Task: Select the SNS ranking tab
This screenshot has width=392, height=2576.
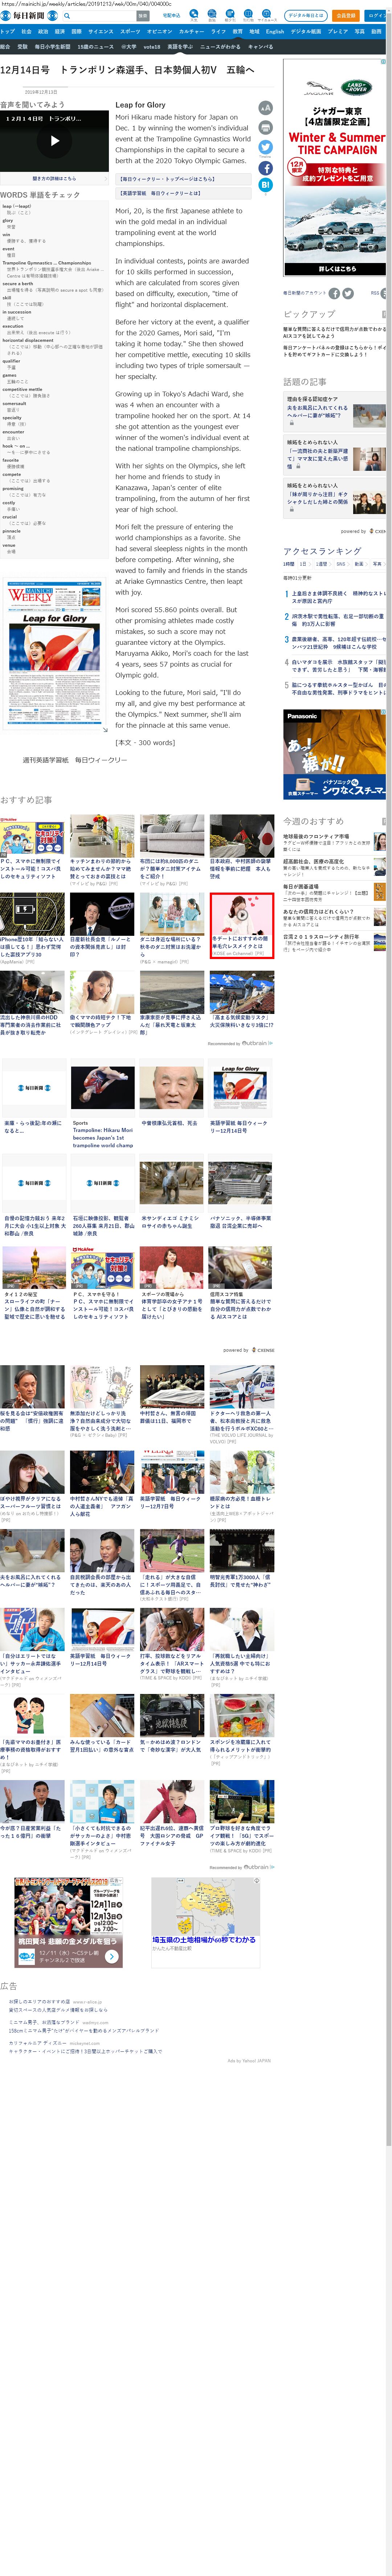Action: click(x=340, y=564)
